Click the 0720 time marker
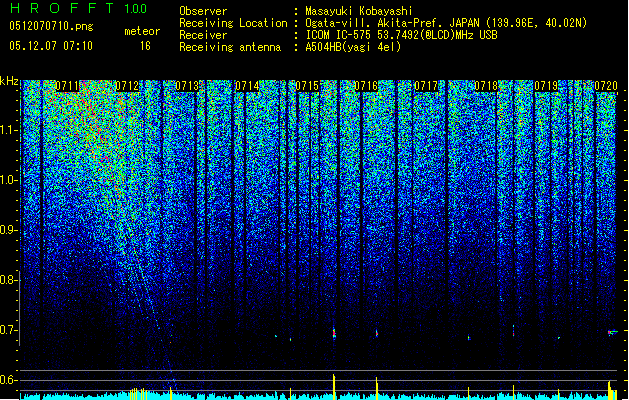This screenshot has width=629, height=400. (606, 86)
